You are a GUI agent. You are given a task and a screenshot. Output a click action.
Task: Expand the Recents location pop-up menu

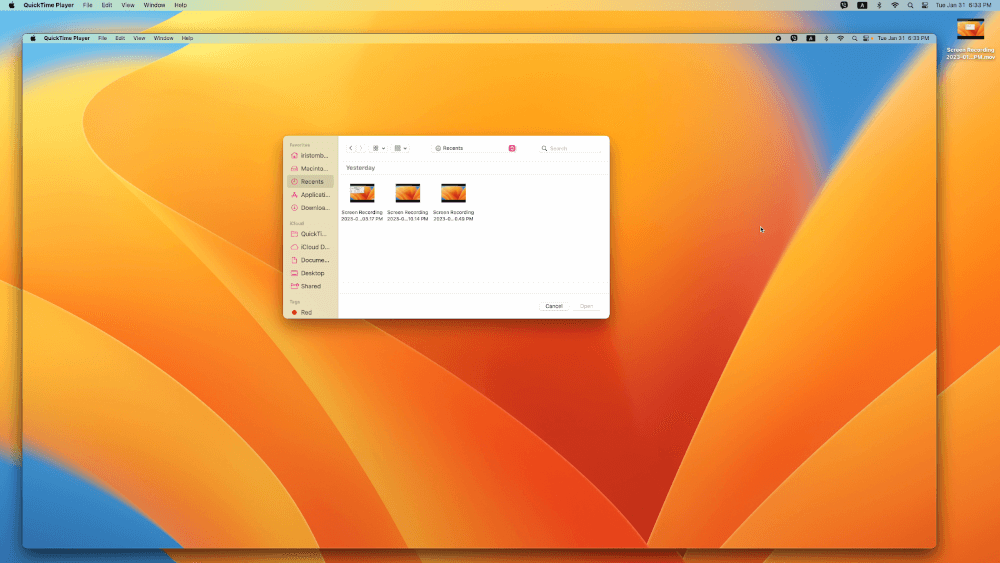point(475,148)
